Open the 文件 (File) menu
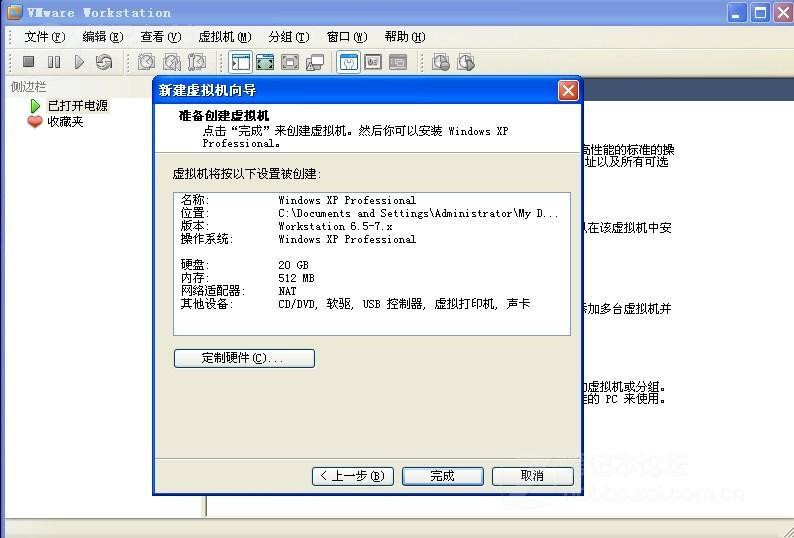 click(x=44, y=37)
